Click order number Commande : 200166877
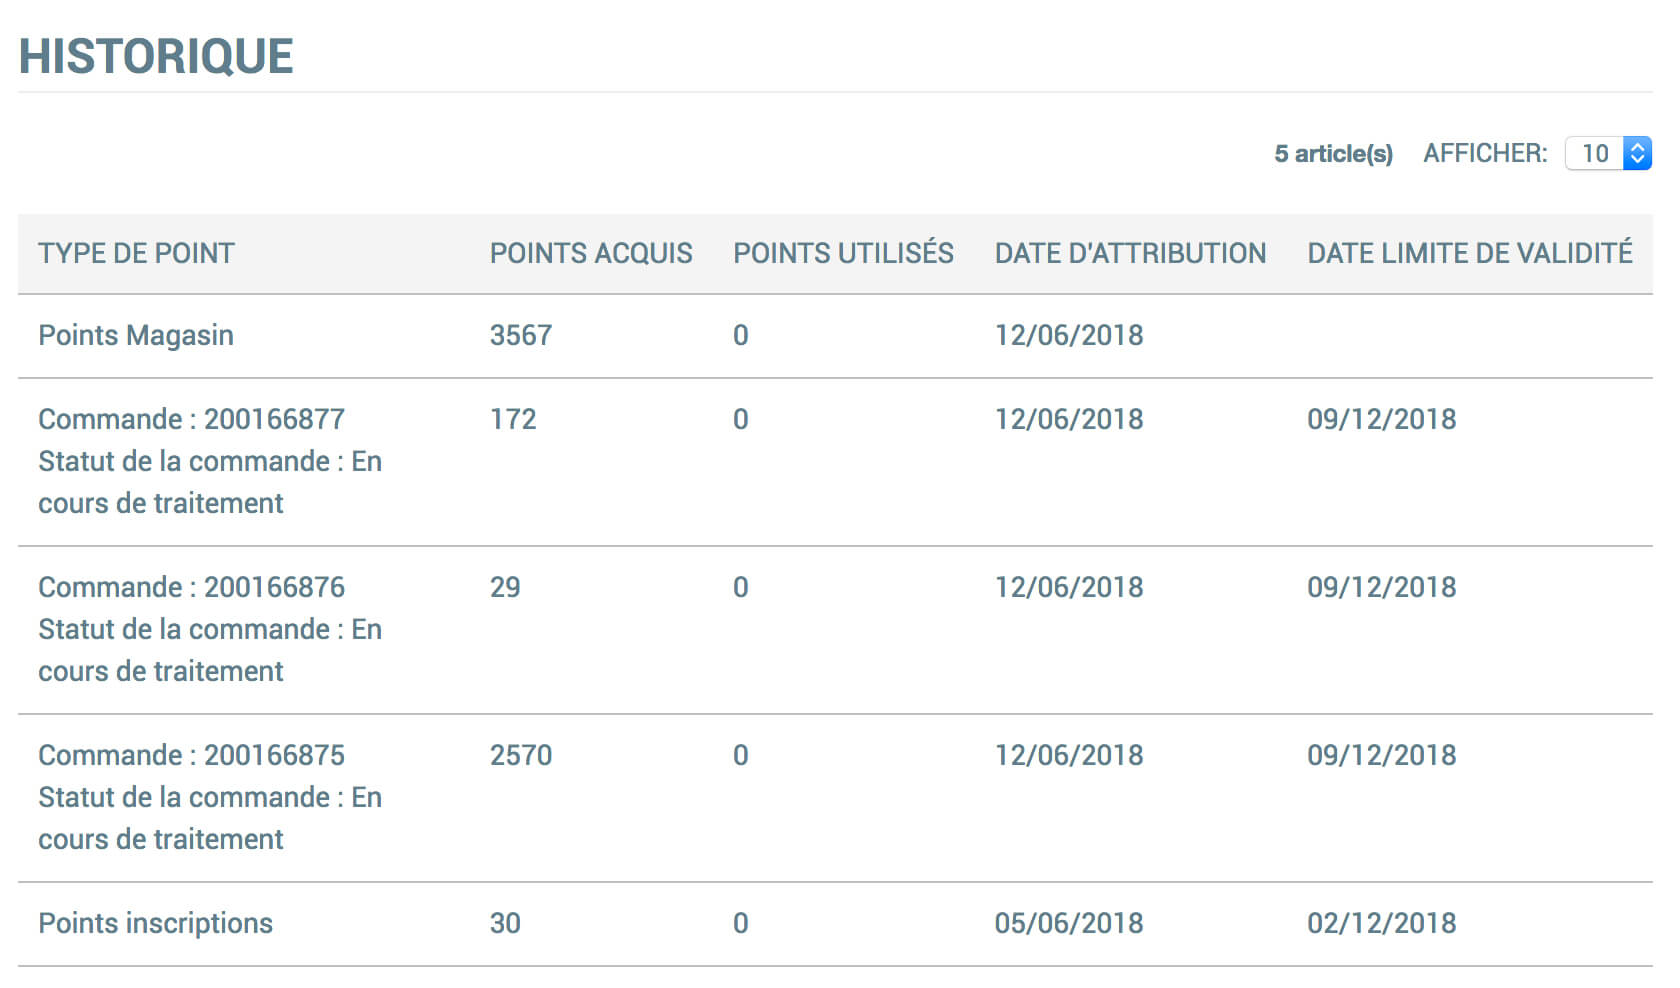This screenshot has width=1680, height=988. coord(191,419)
